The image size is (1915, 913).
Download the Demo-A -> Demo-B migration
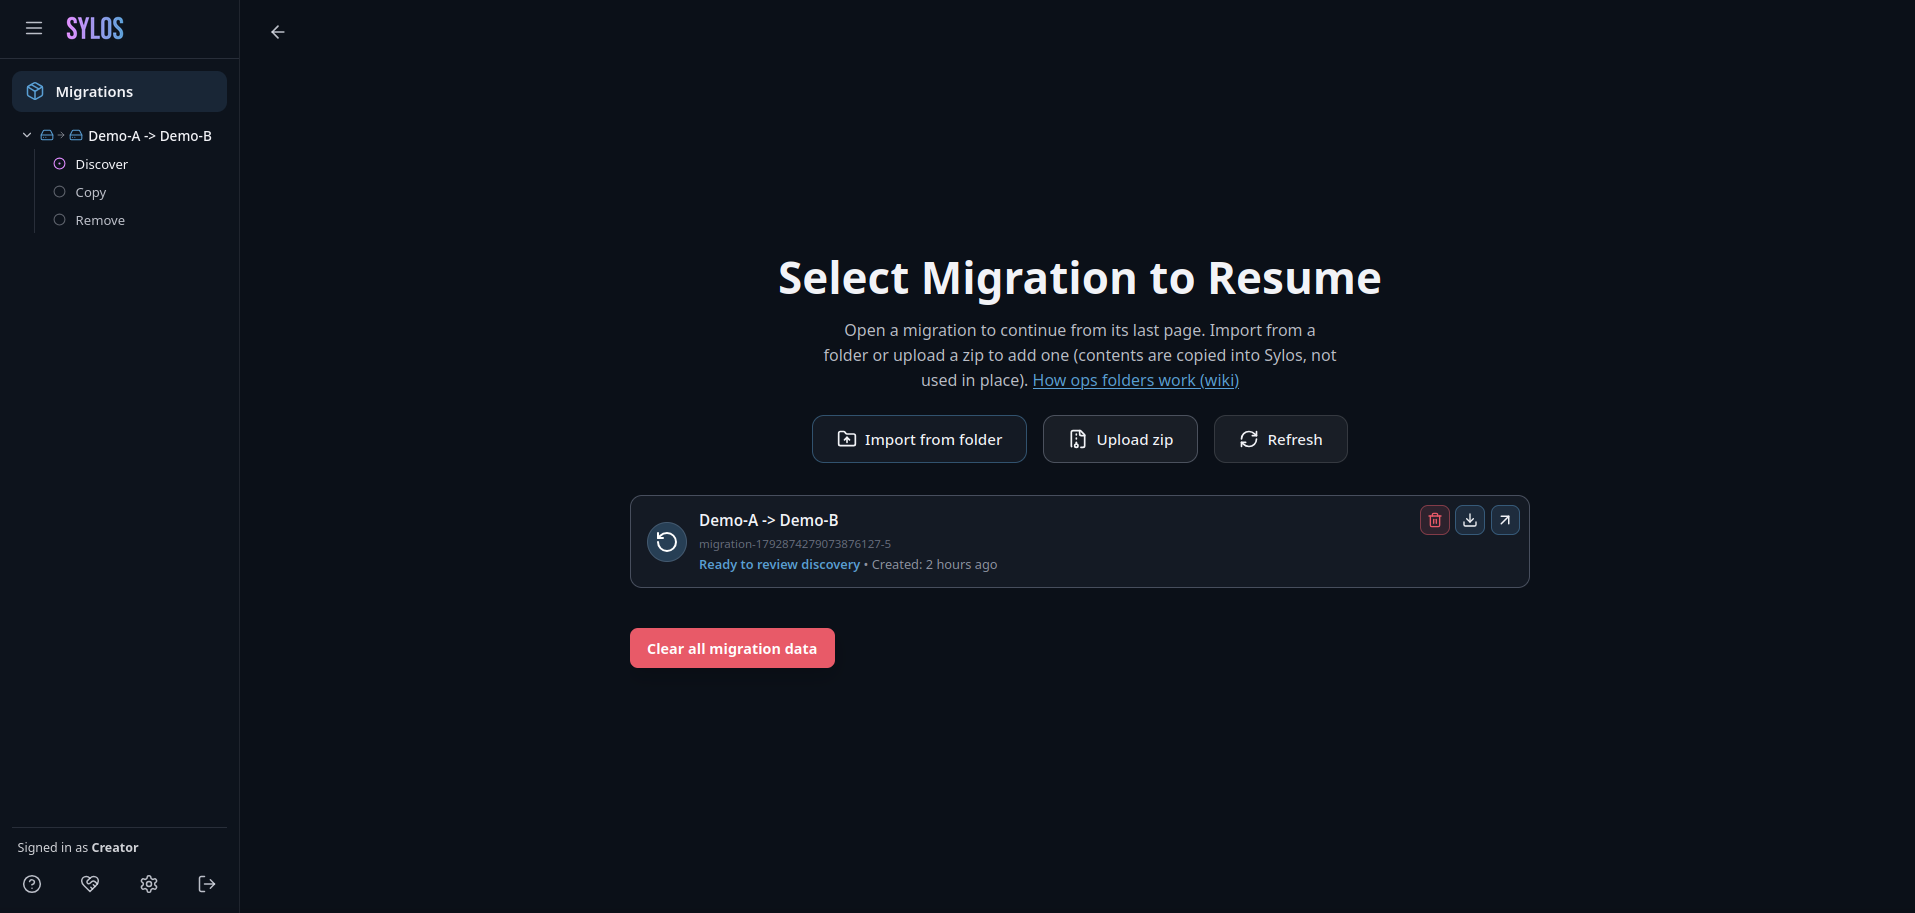coord(1470,520)
